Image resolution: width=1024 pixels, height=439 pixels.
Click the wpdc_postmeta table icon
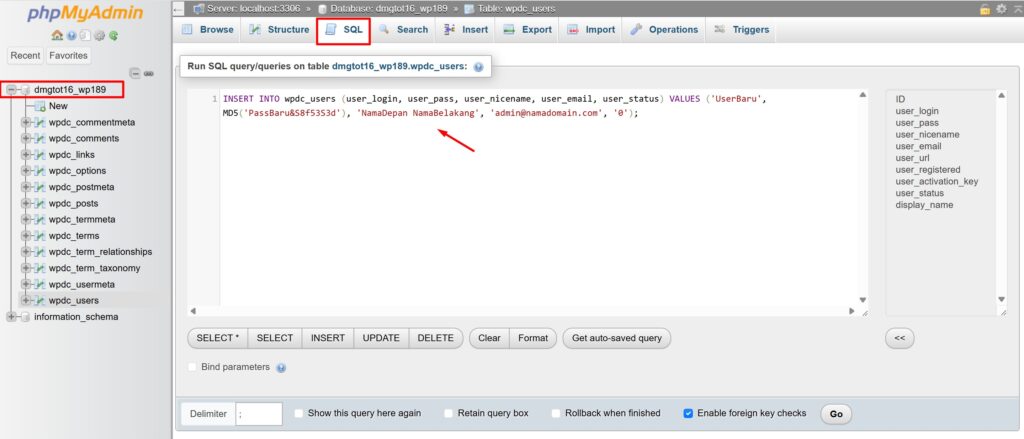pos(39,187)
